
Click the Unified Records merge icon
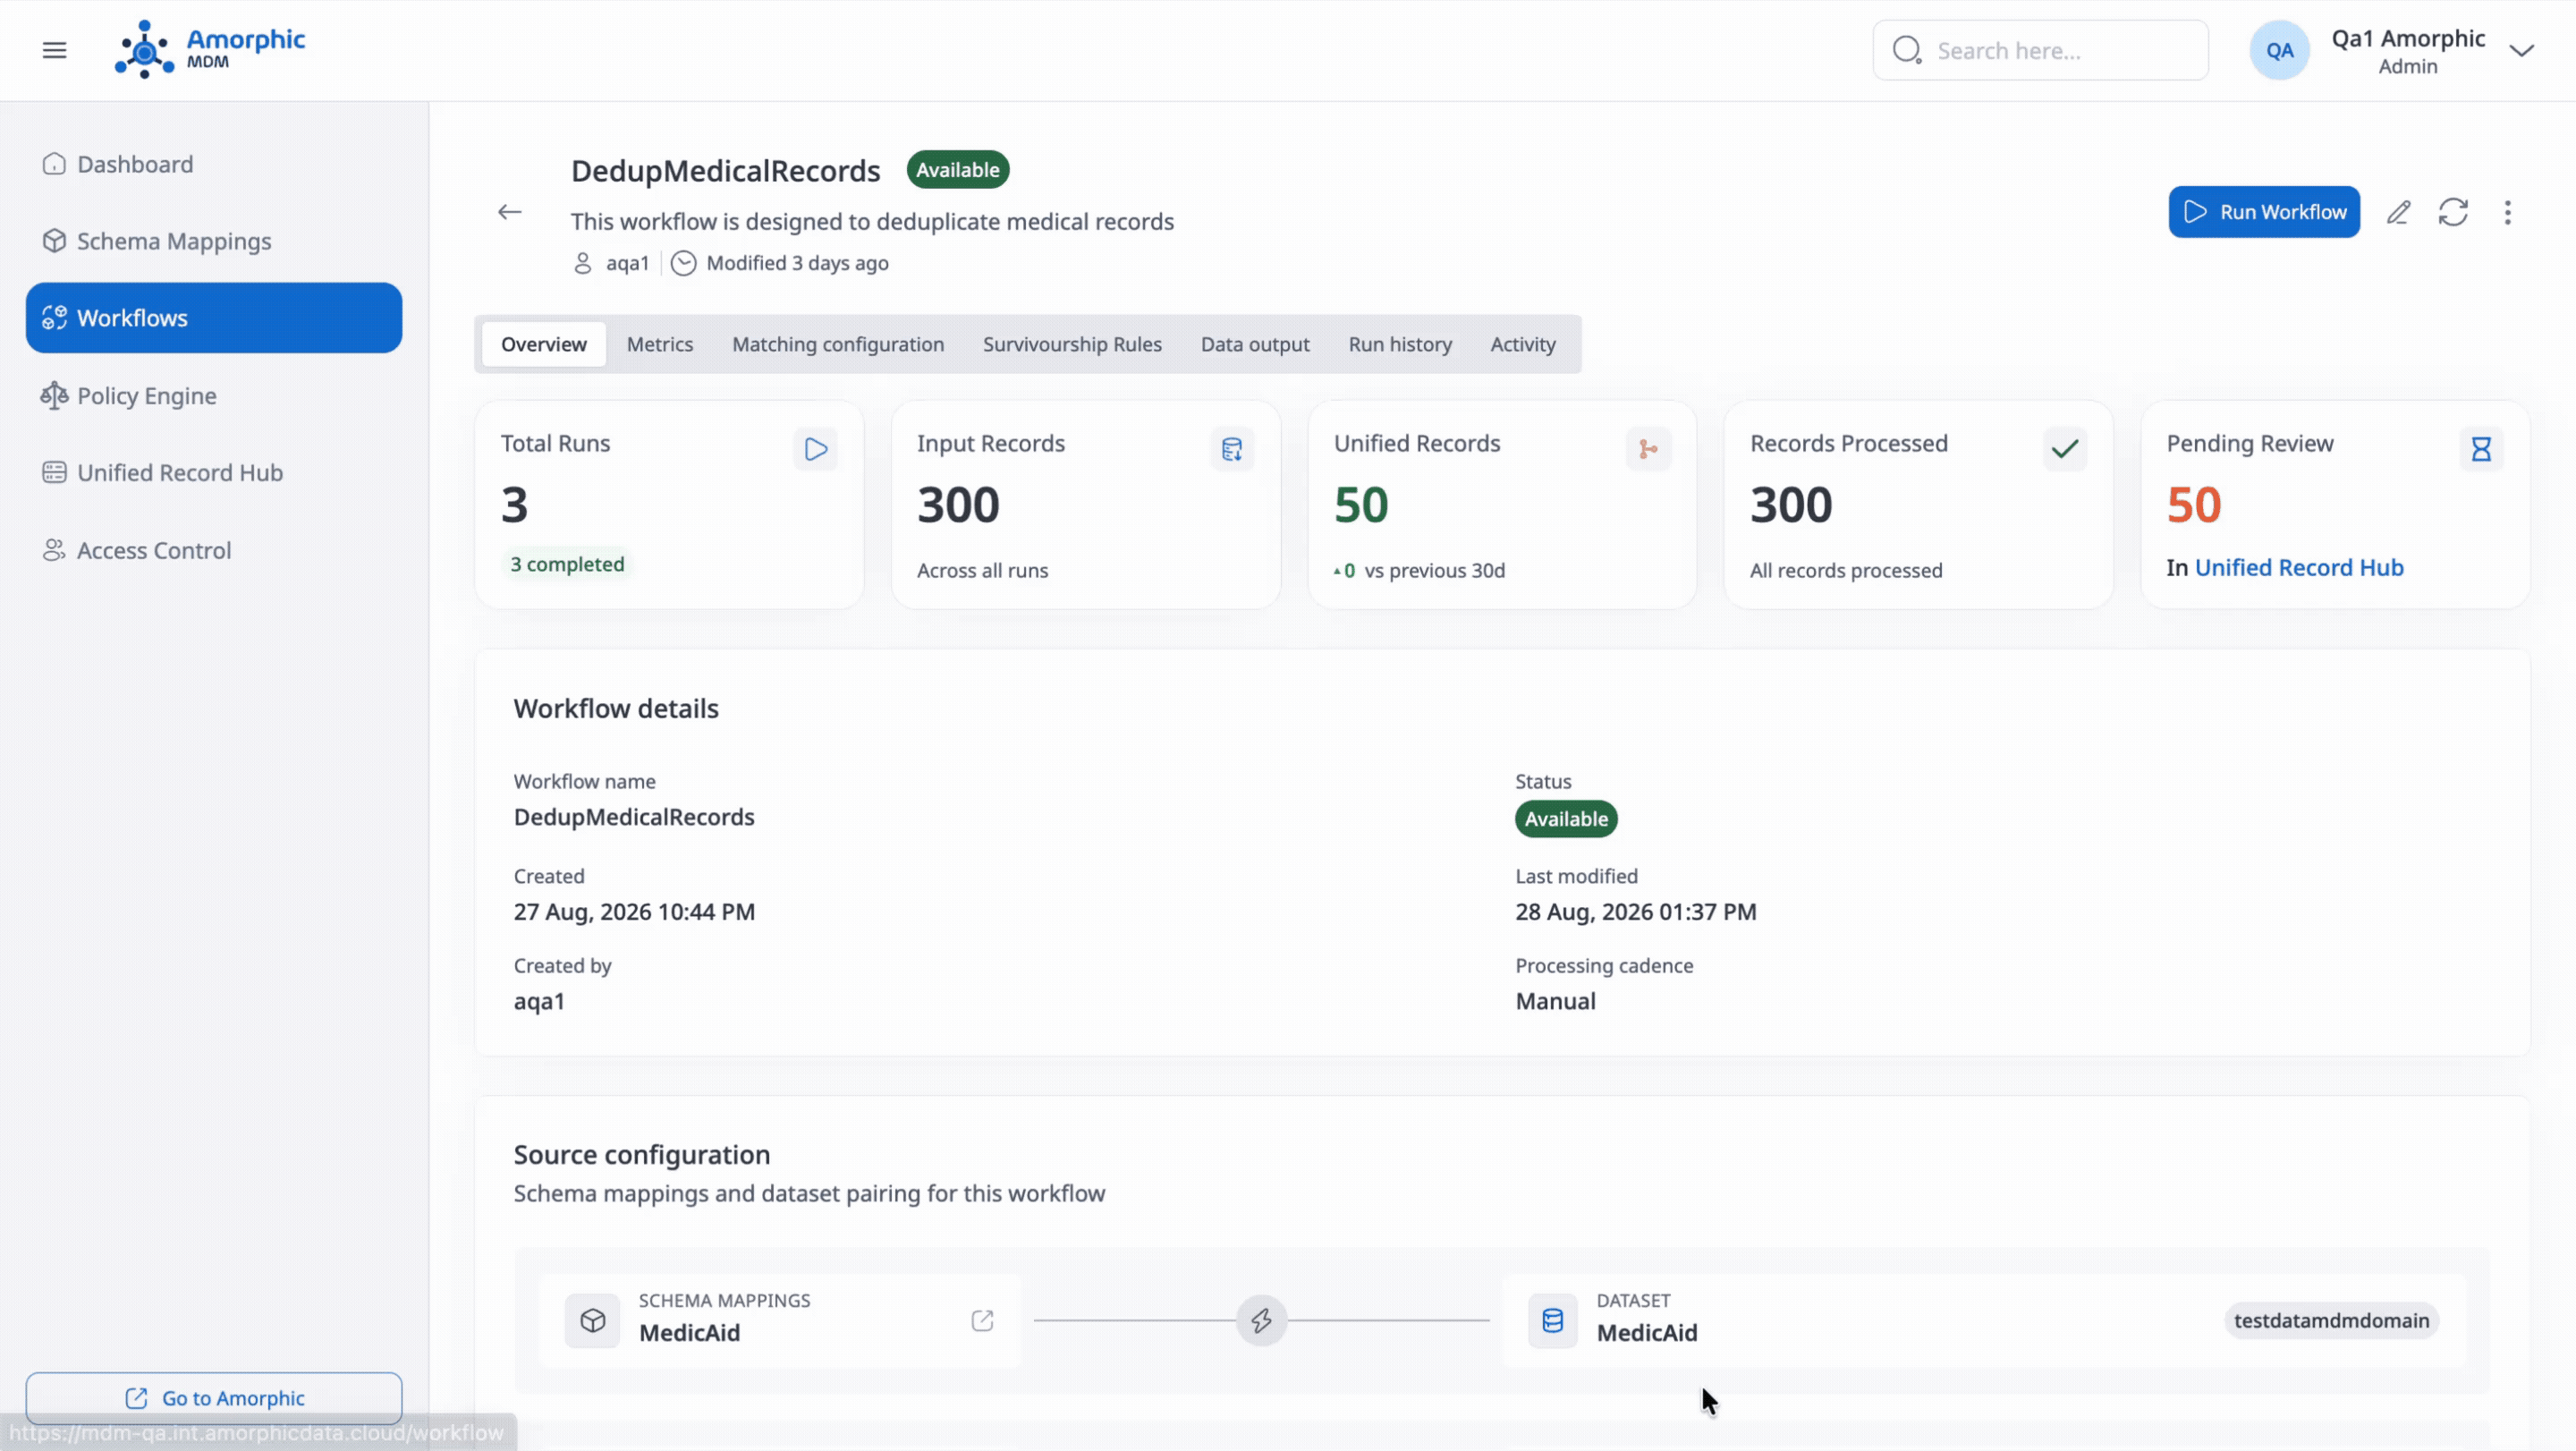coord(1648,449)
